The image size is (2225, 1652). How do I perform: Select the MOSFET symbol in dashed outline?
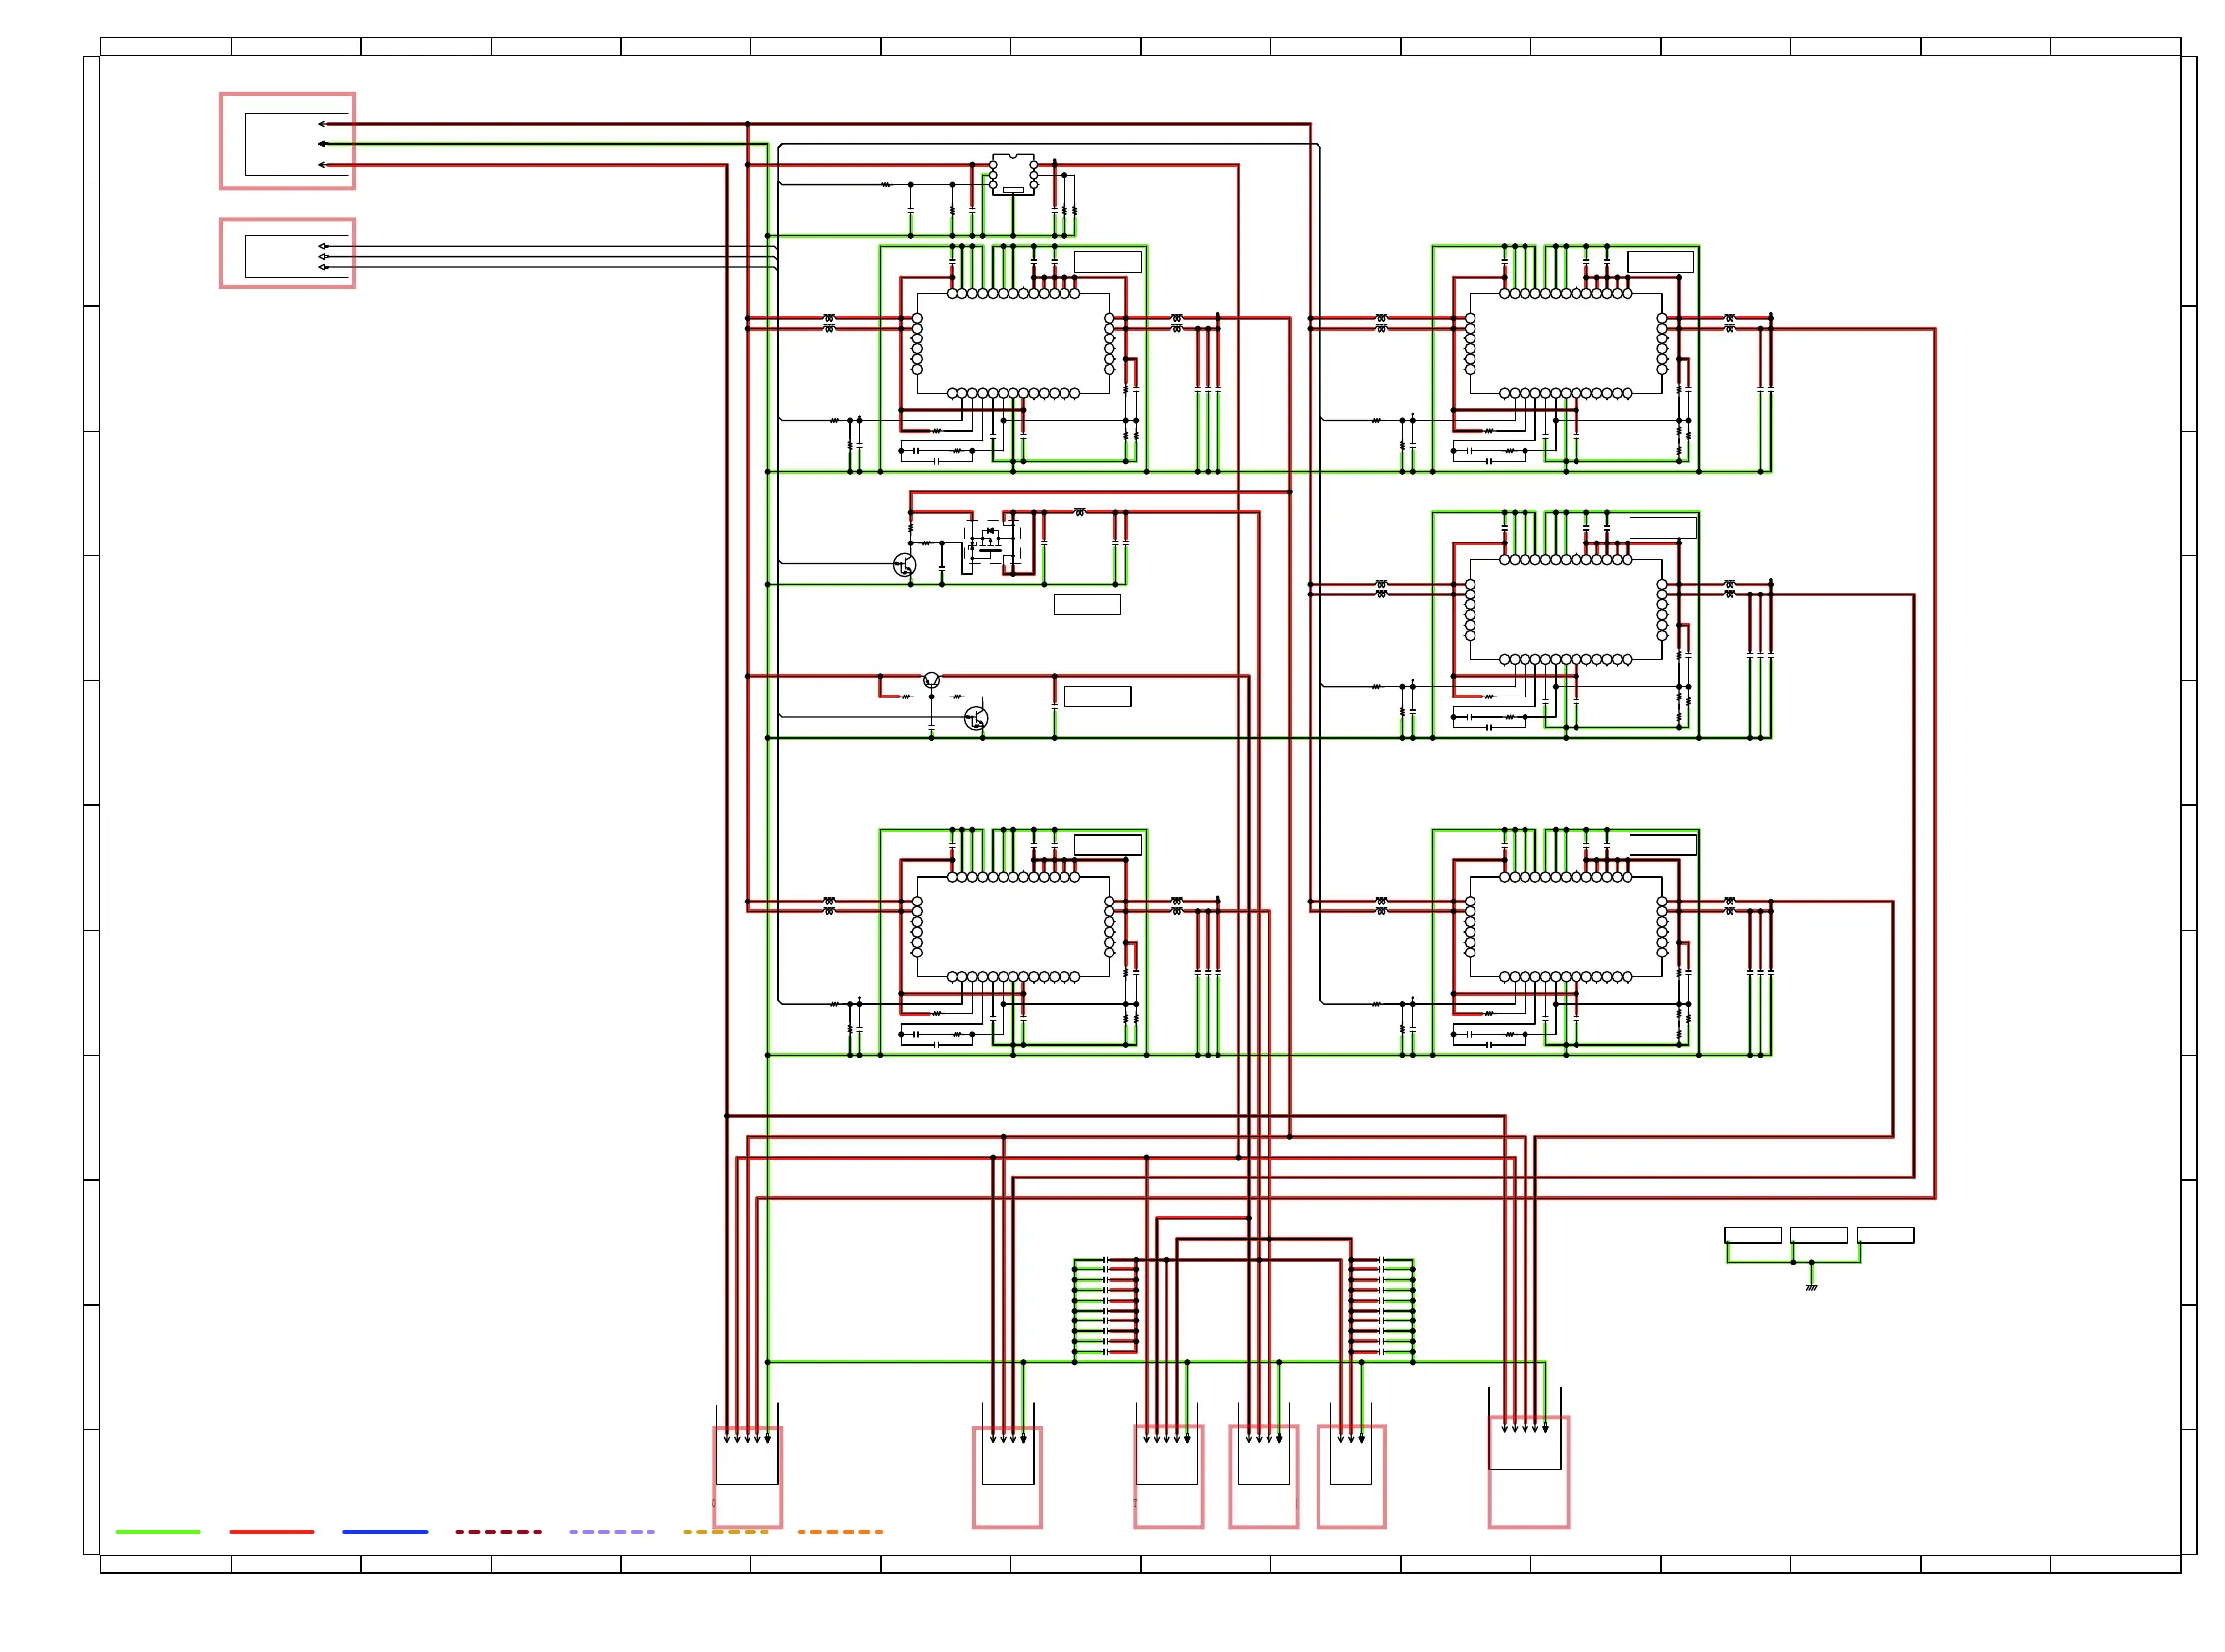(991, 544)
